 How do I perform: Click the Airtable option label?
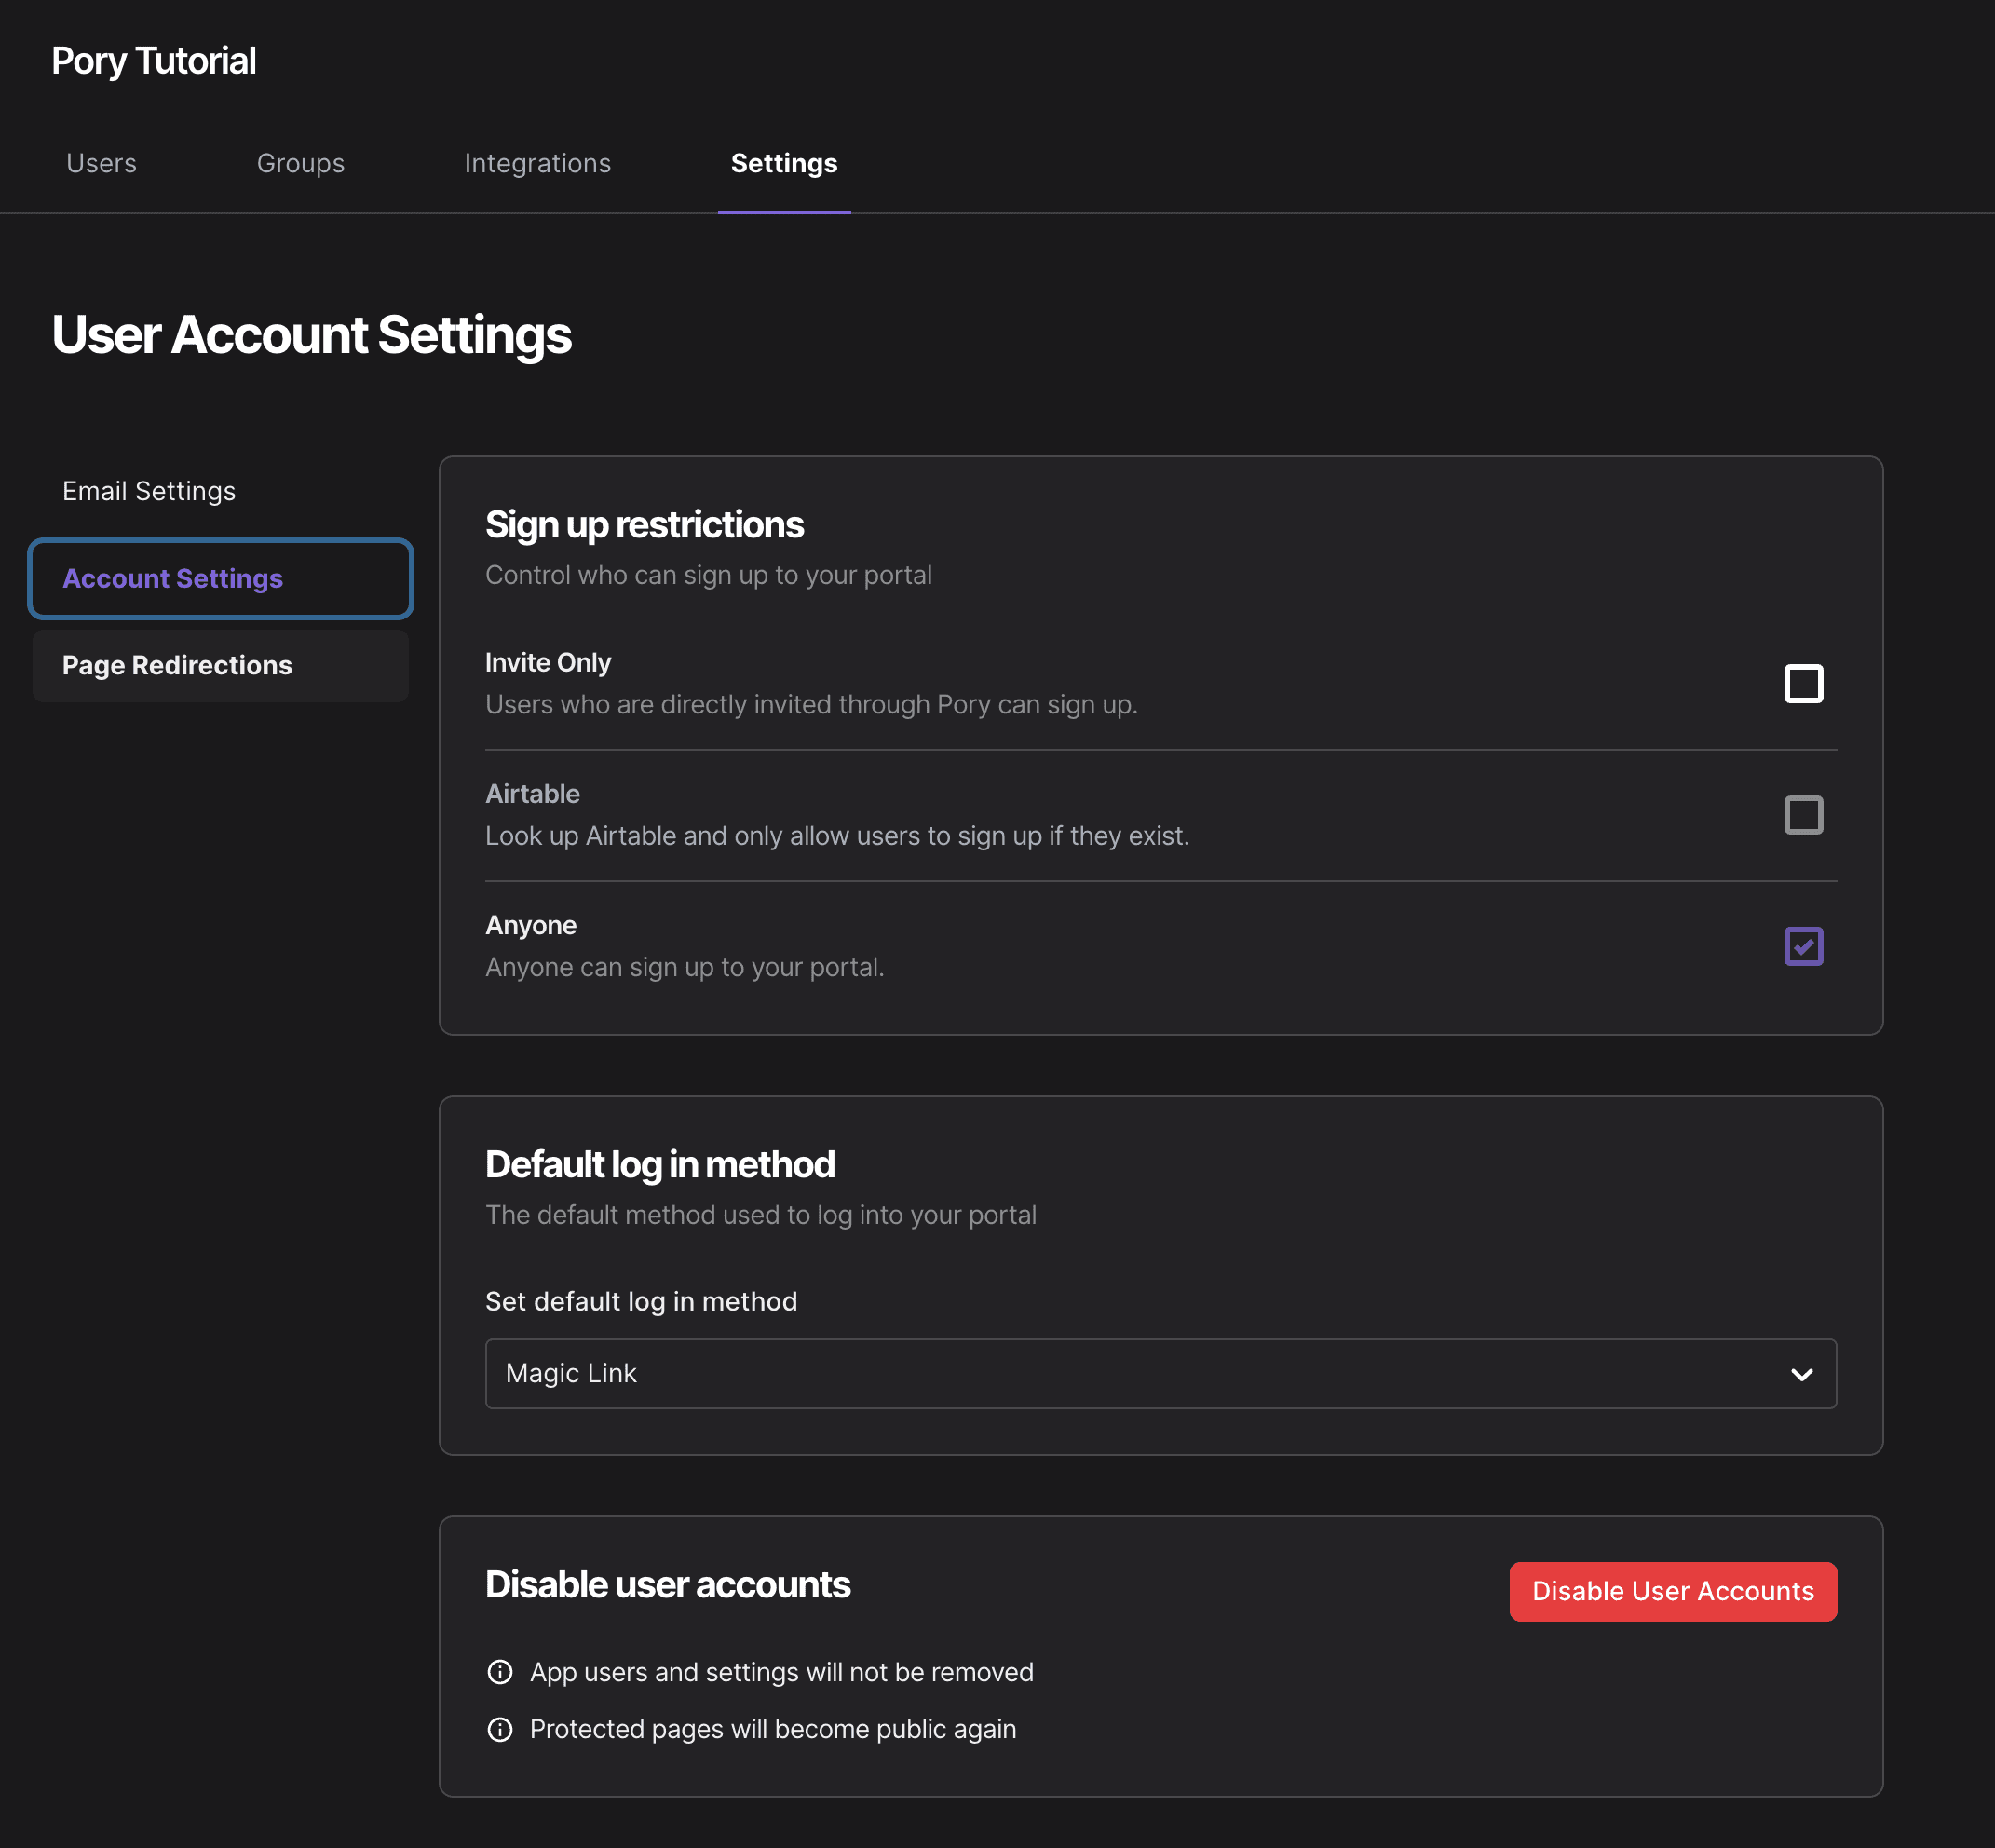point(532,794)
